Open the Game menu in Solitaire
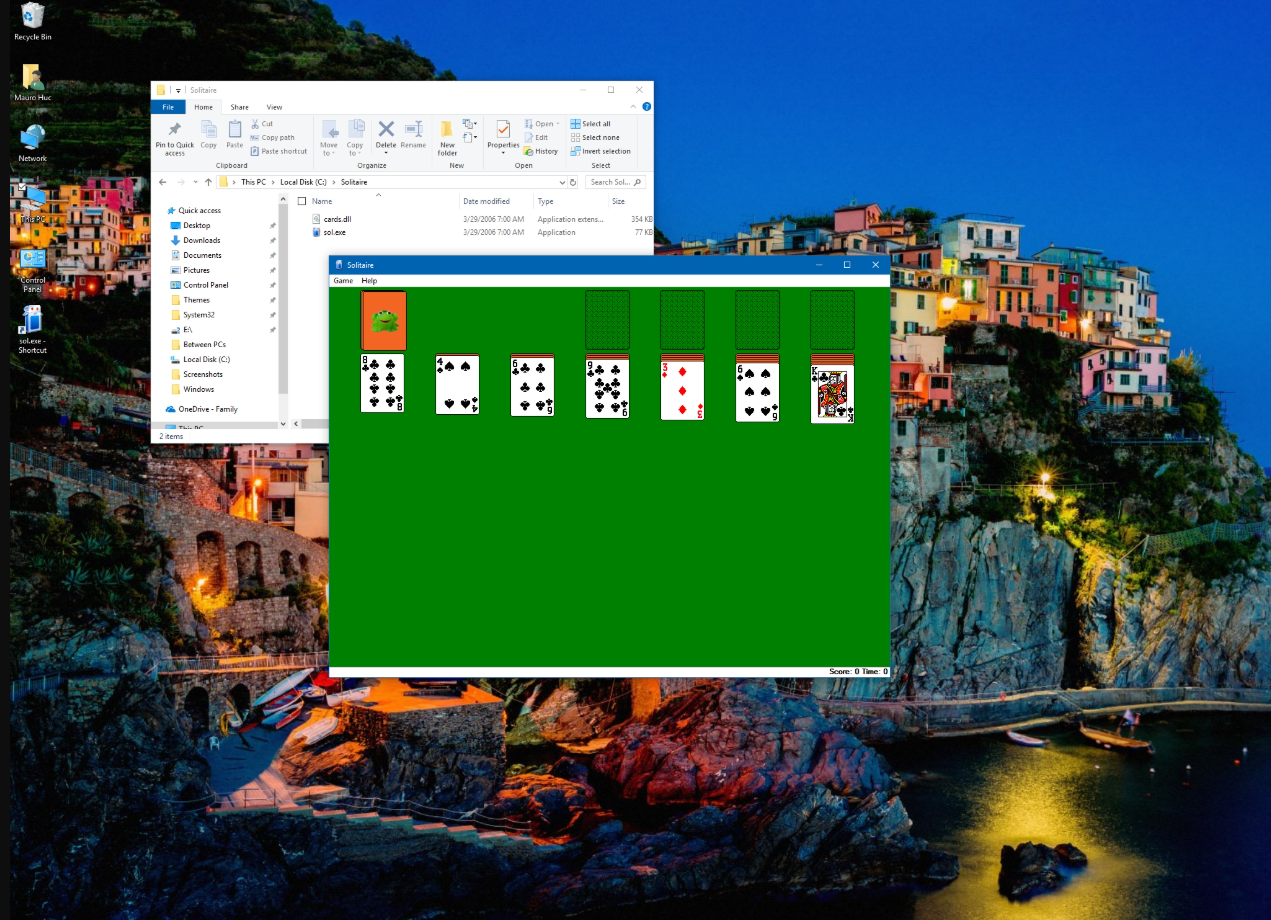1271x920 pixels. [343, 281]
